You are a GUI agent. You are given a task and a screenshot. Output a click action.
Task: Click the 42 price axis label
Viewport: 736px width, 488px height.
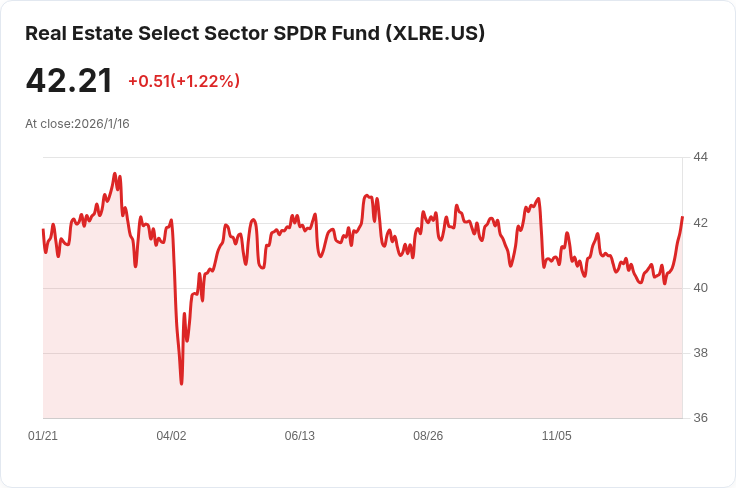[x=700, y=223]
